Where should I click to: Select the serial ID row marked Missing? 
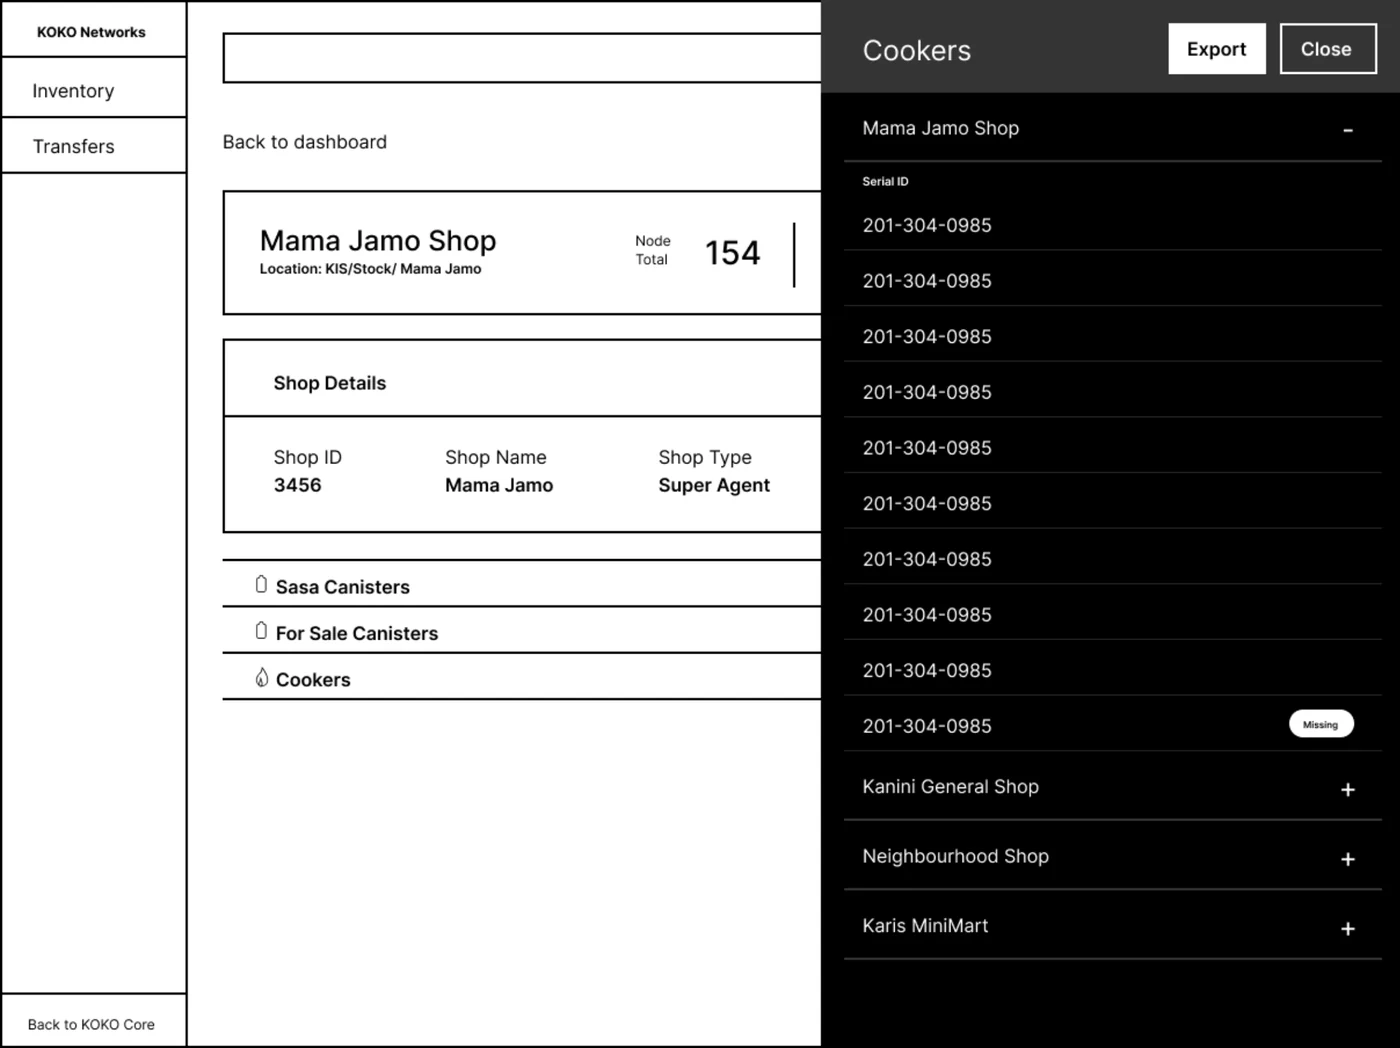click(x=1112, y=724)
